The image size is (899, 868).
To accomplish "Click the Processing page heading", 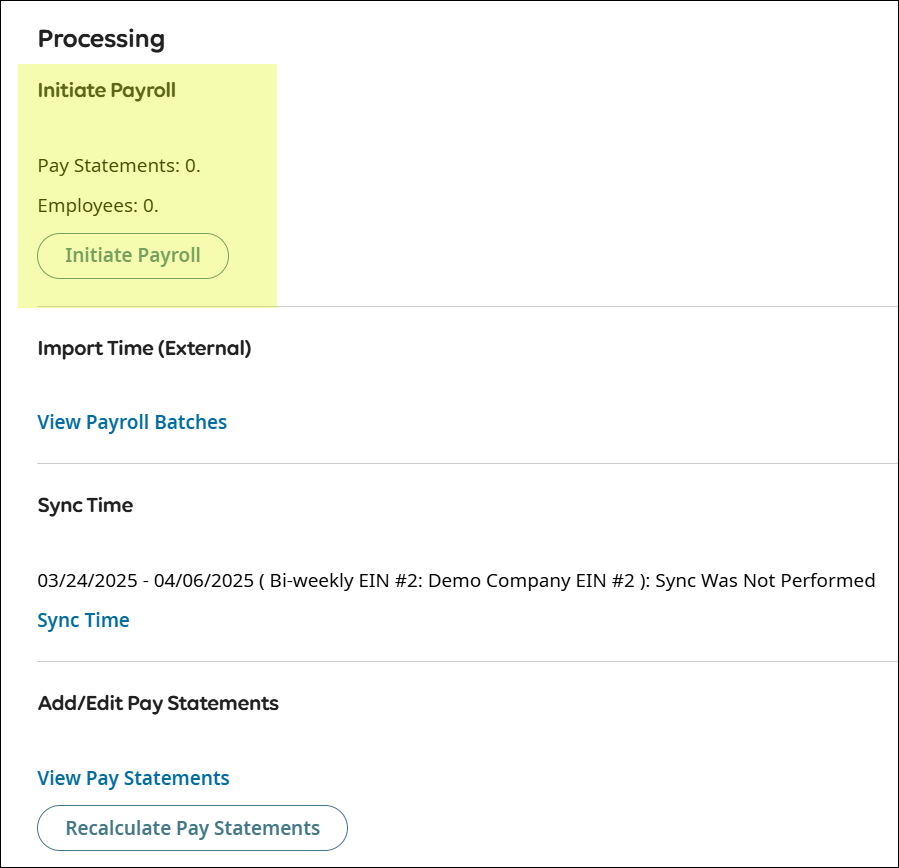I will (101, 39).
